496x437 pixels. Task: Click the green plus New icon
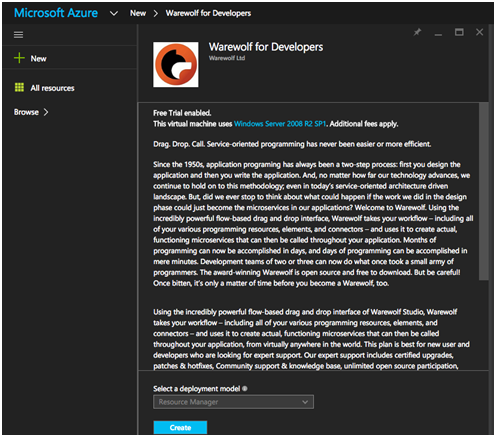pyautogui.click(x=19, y=58)
